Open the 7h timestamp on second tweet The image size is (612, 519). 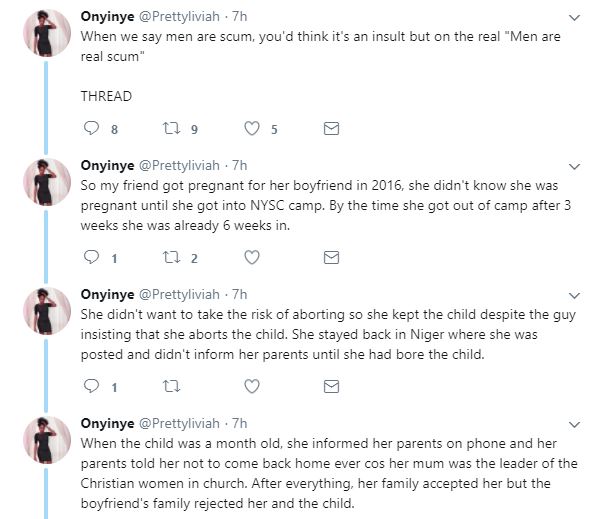pos(240,165)
